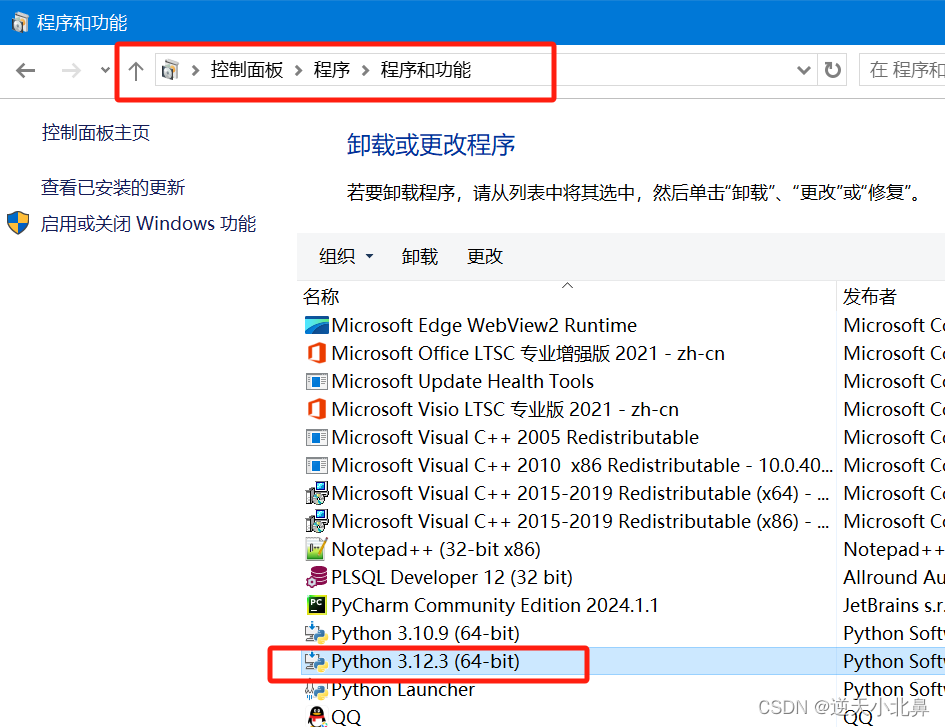
Task: Click the up arrow navigation icon
Action: click(136, 70)
